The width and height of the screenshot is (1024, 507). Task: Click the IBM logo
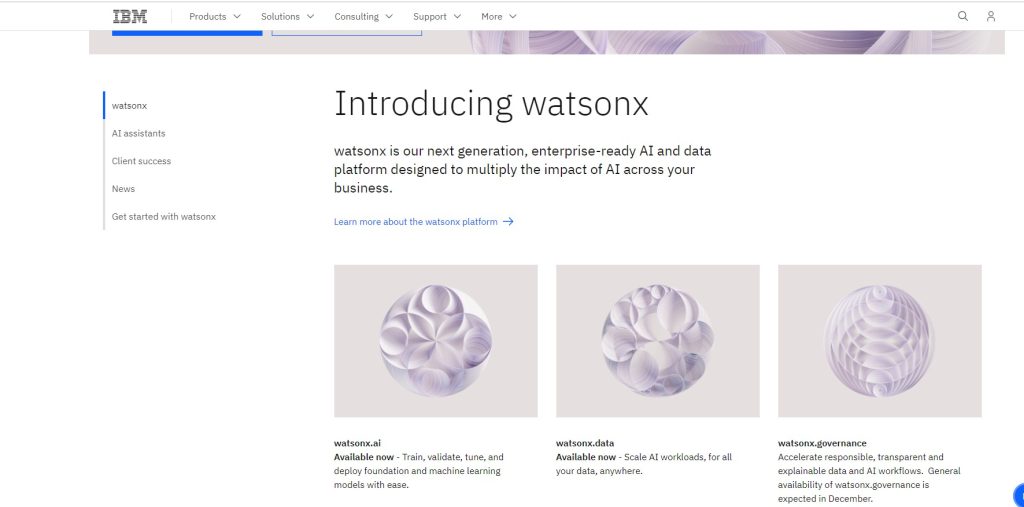(x=130, y=16)
